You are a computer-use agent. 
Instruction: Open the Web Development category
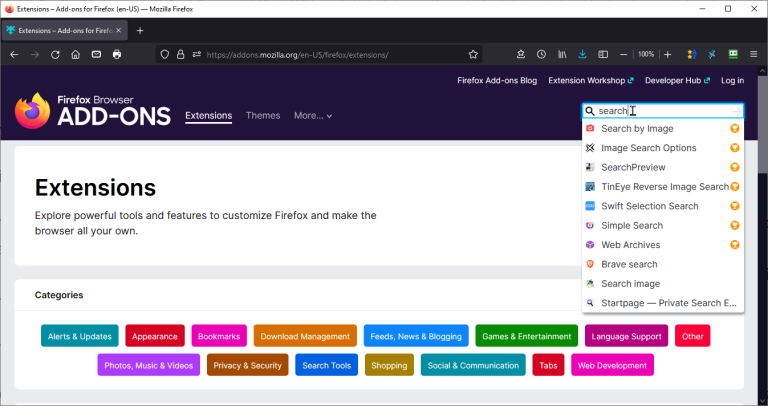[x=612, y=365]
